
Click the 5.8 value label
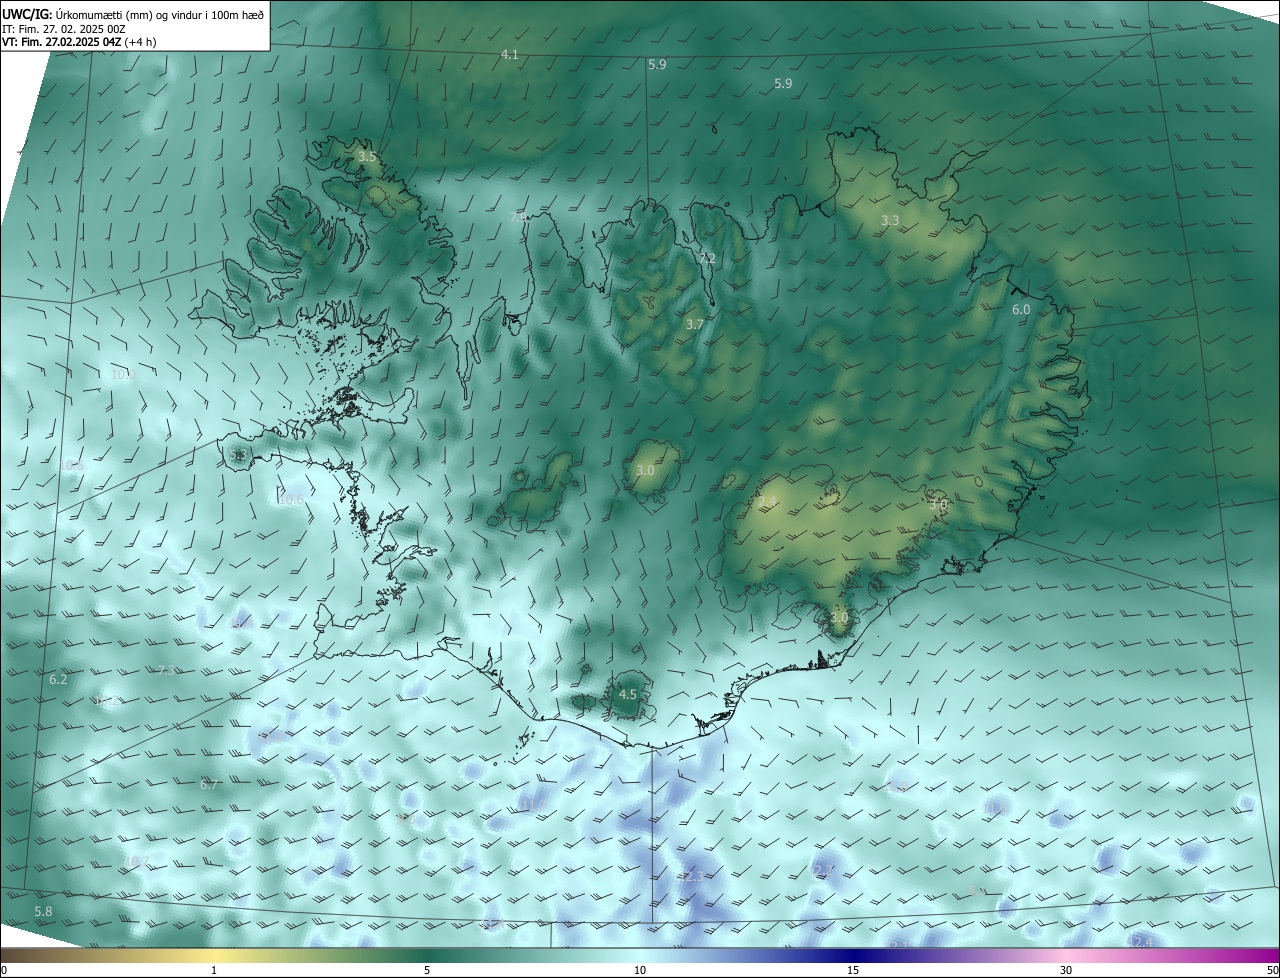(43, 912)
